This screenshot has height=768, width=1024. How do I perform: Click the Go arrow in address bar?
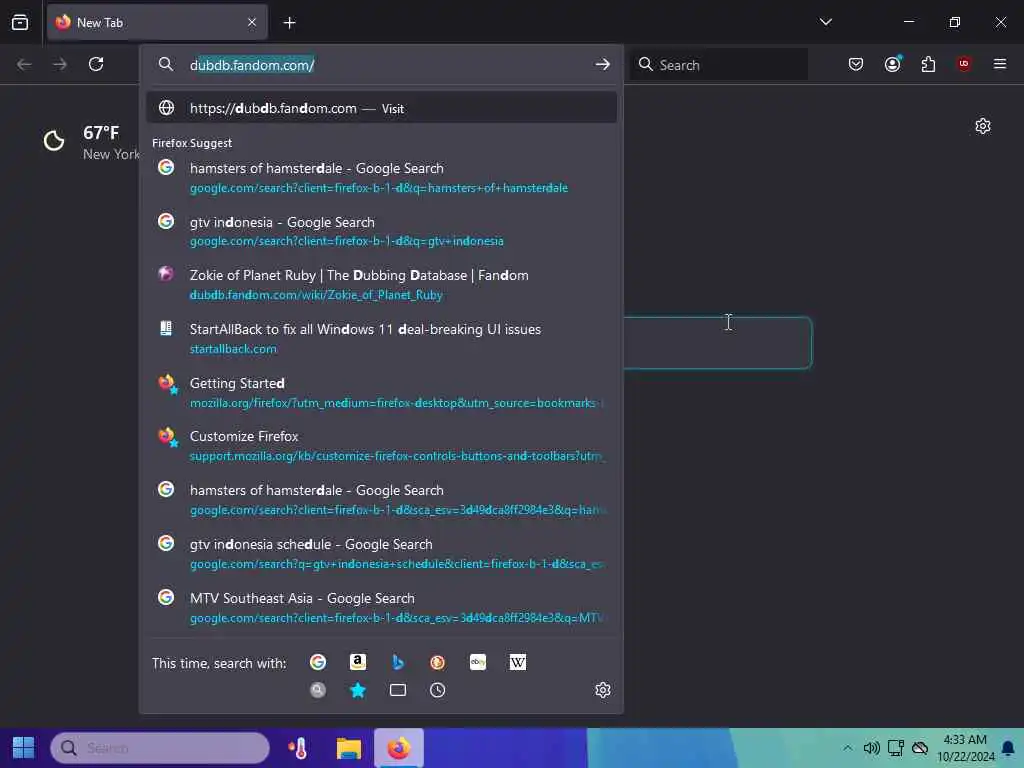coord(602,64)
